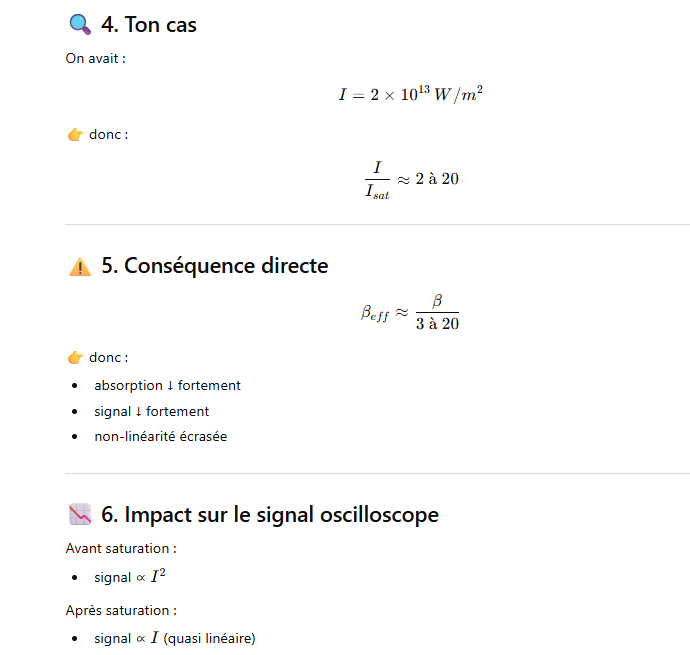Viewport: 690px width, 655px height.
Task: Click the pointing hand emoji above the absorption bullet
Action: pyautogui.click(x=75, y=357)
